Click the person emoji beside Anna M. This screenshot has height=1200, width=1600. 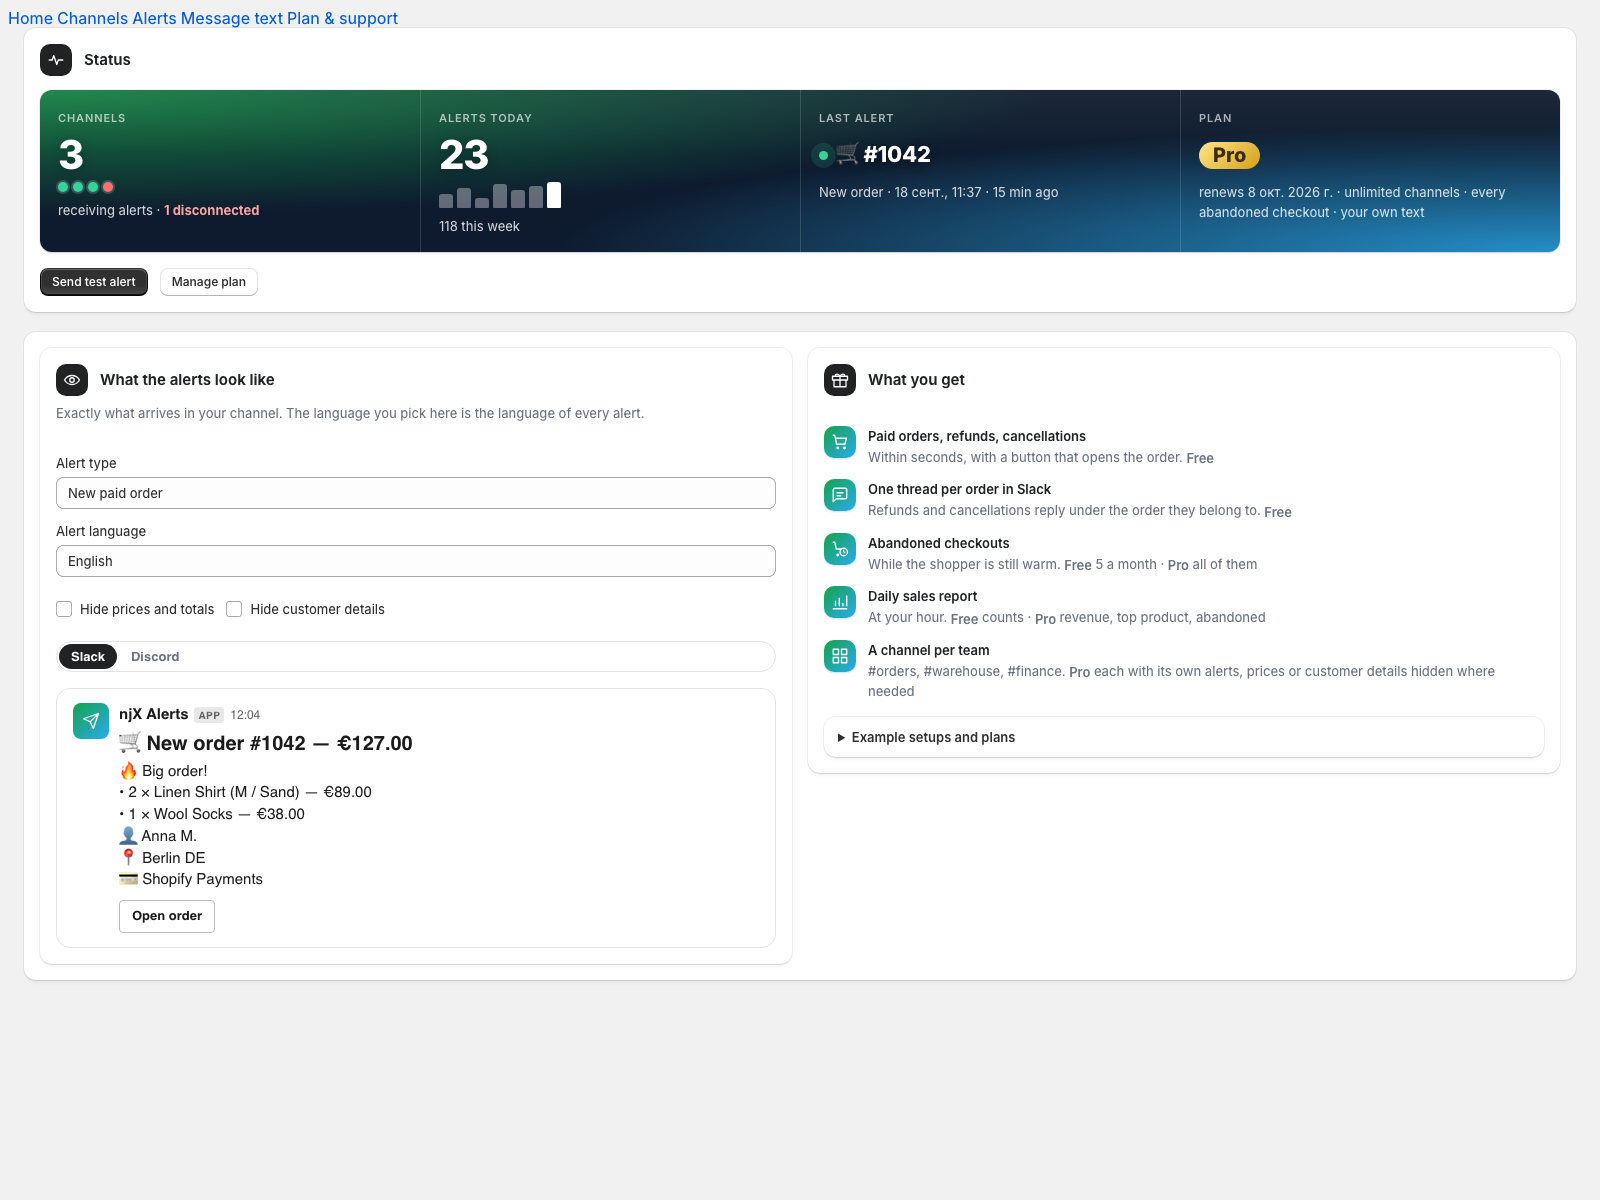point(128,836)
